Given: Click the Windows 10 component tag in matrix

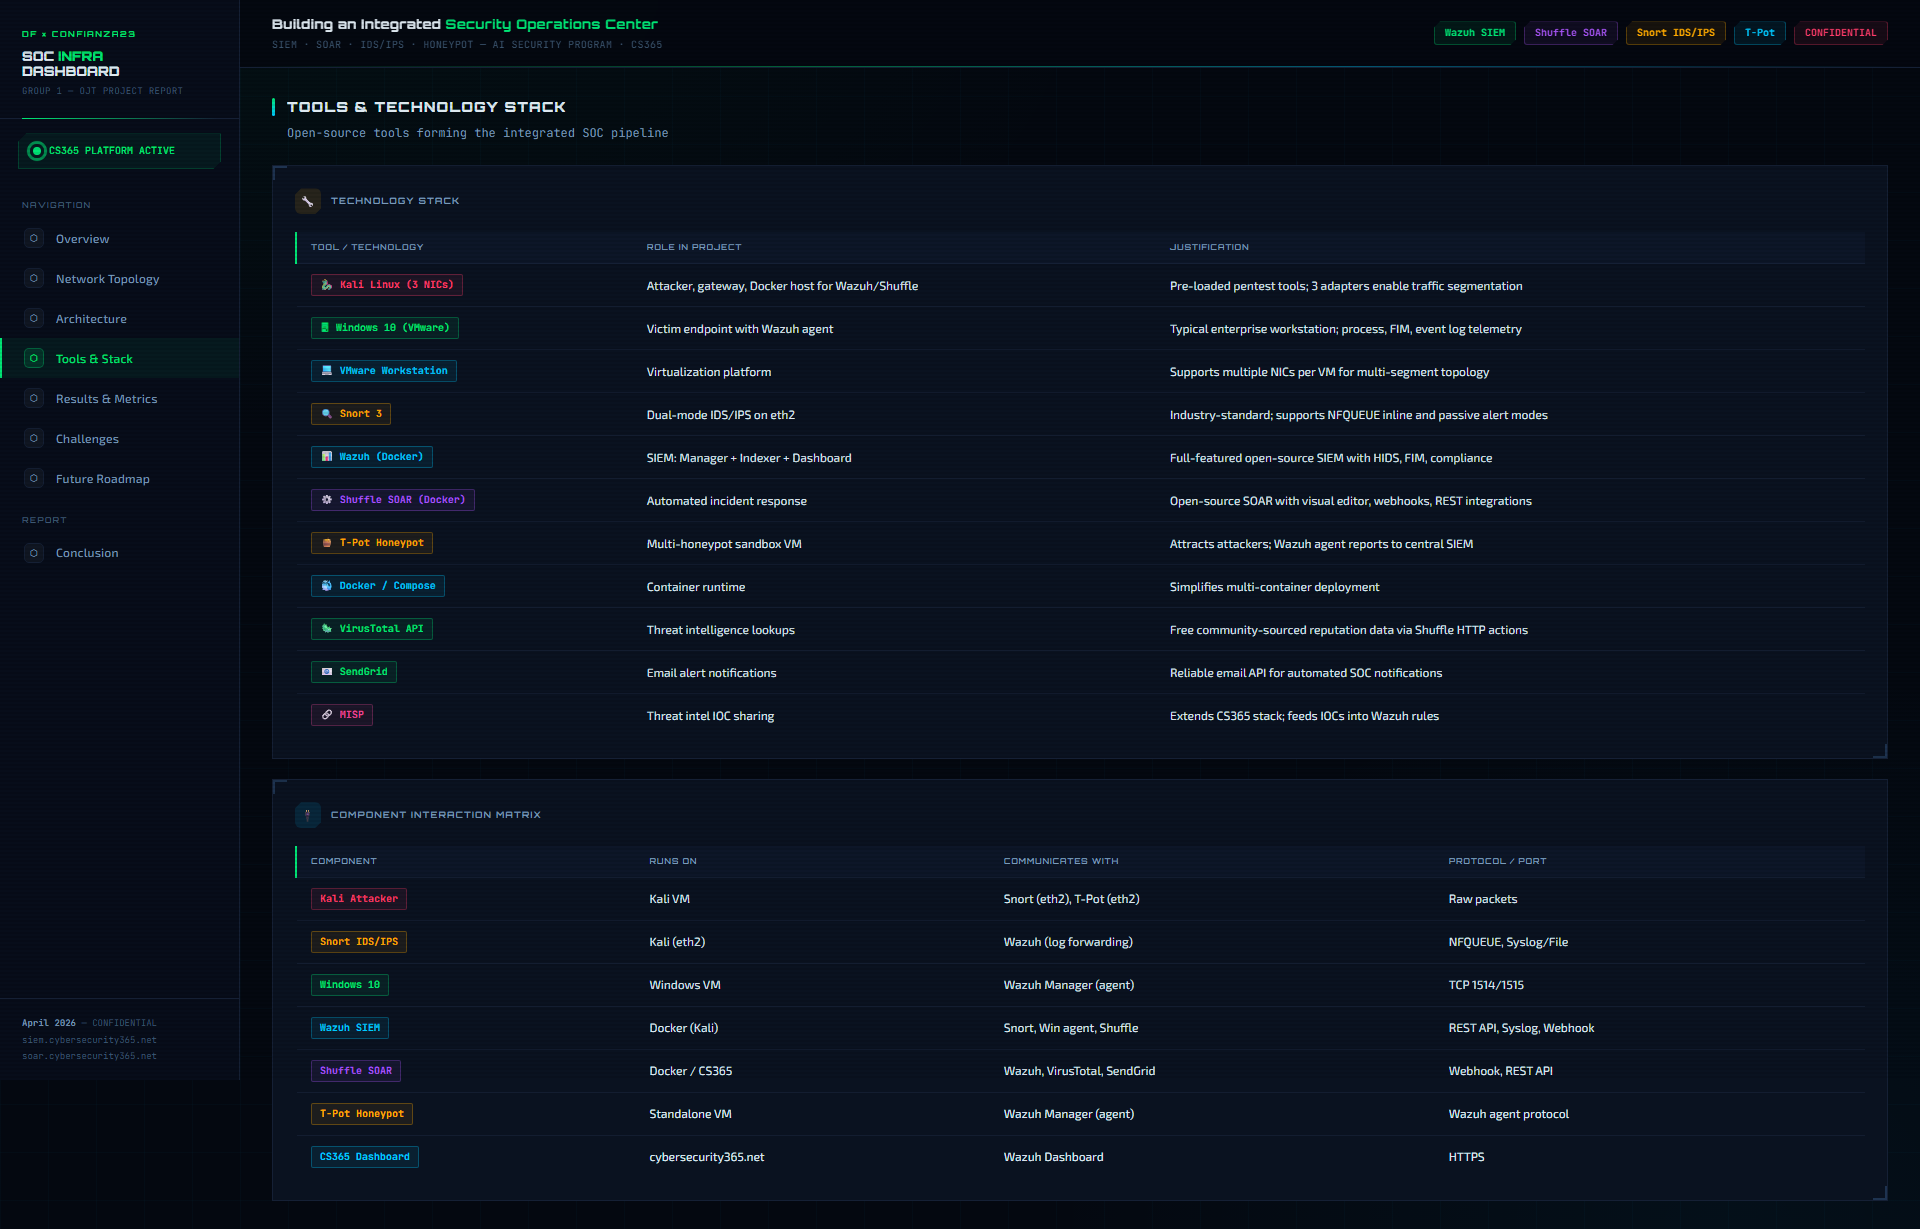Looking at the screenshot, I should pos(349,985).
